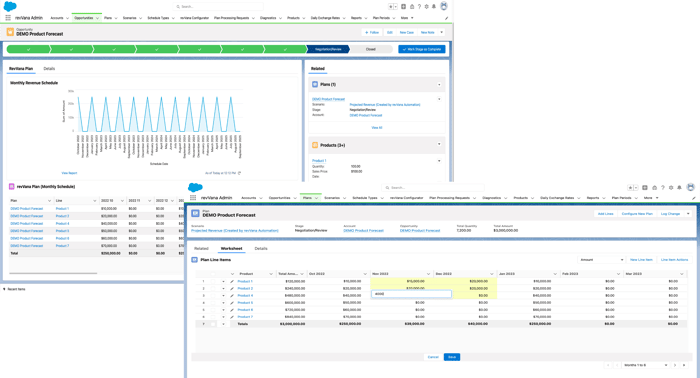Image resolution: width=700 pixels, height=378 pixels.
Task: Select the Negotiation/Review stage in the path
Action: (328, 49)
